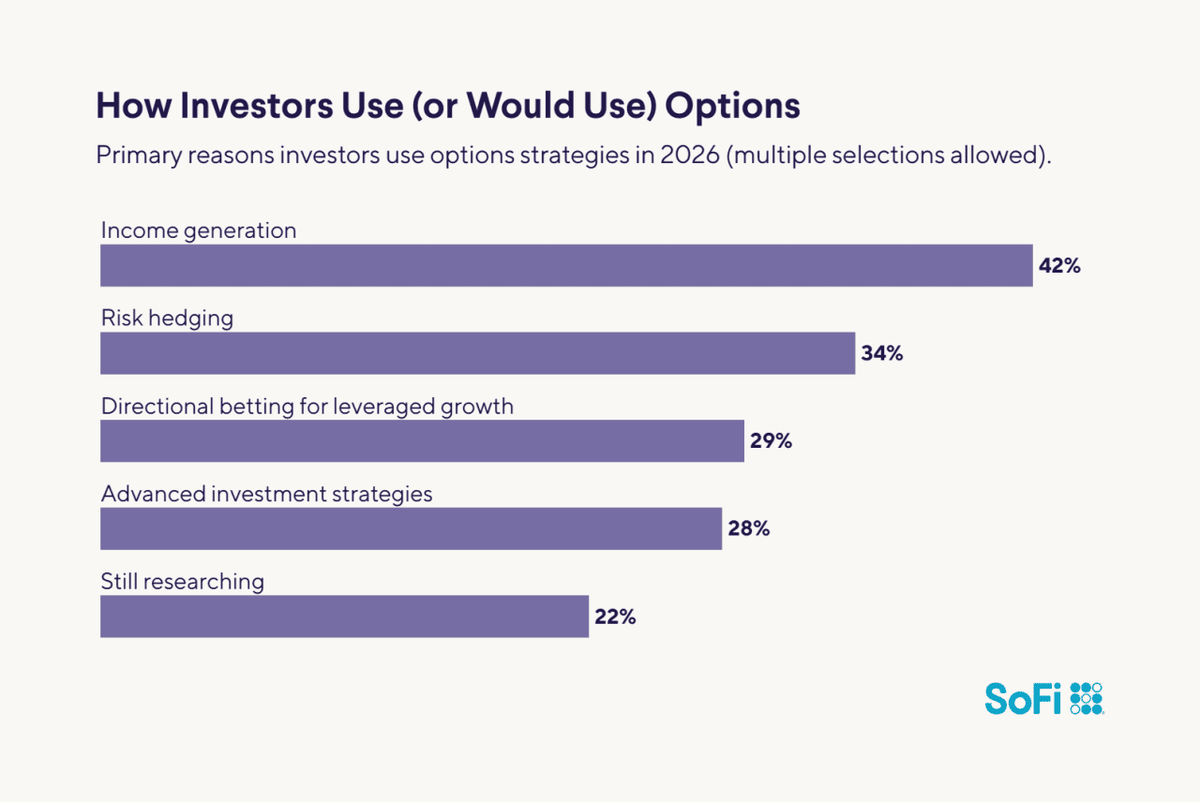Select 'Directional betting for leveraged growth' label
This screenshot has height=802, width=1200.
pyautogui.click(x=307, y=406)
